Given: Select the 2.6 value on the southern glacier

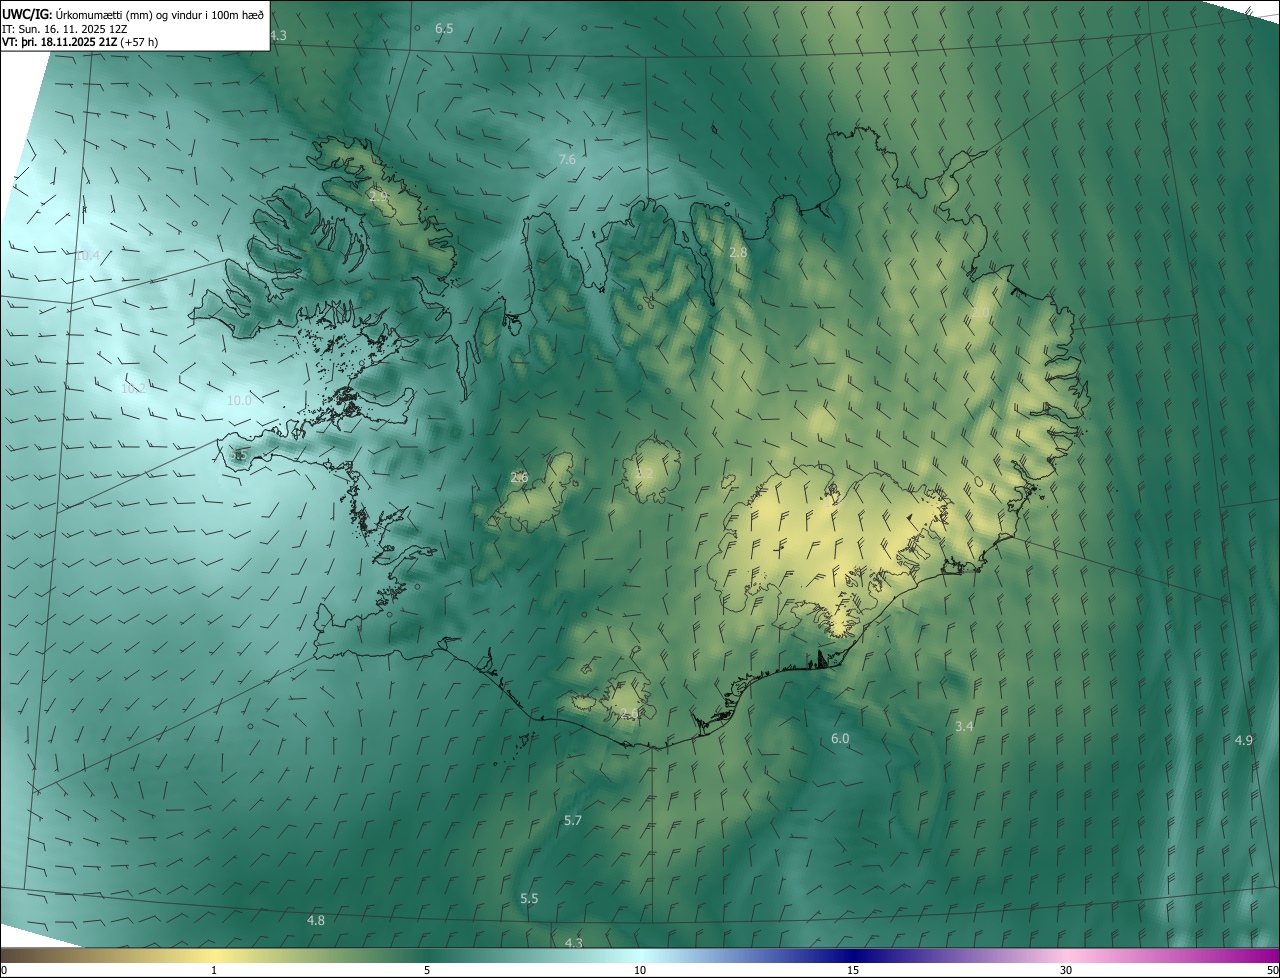Looking at the screenshot, I should click(629, 714).
